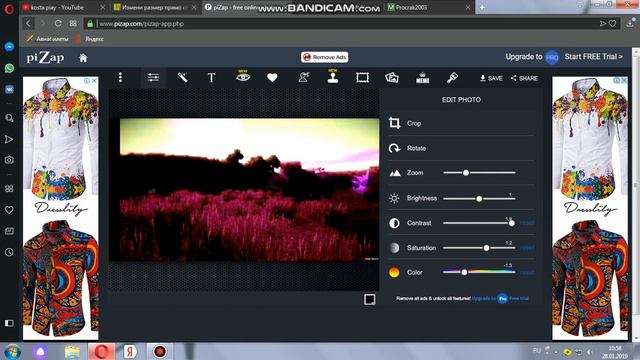Click the edited landscape photo canvas
This screenshot has height=360, width=640.
click(x=249, y=189)
